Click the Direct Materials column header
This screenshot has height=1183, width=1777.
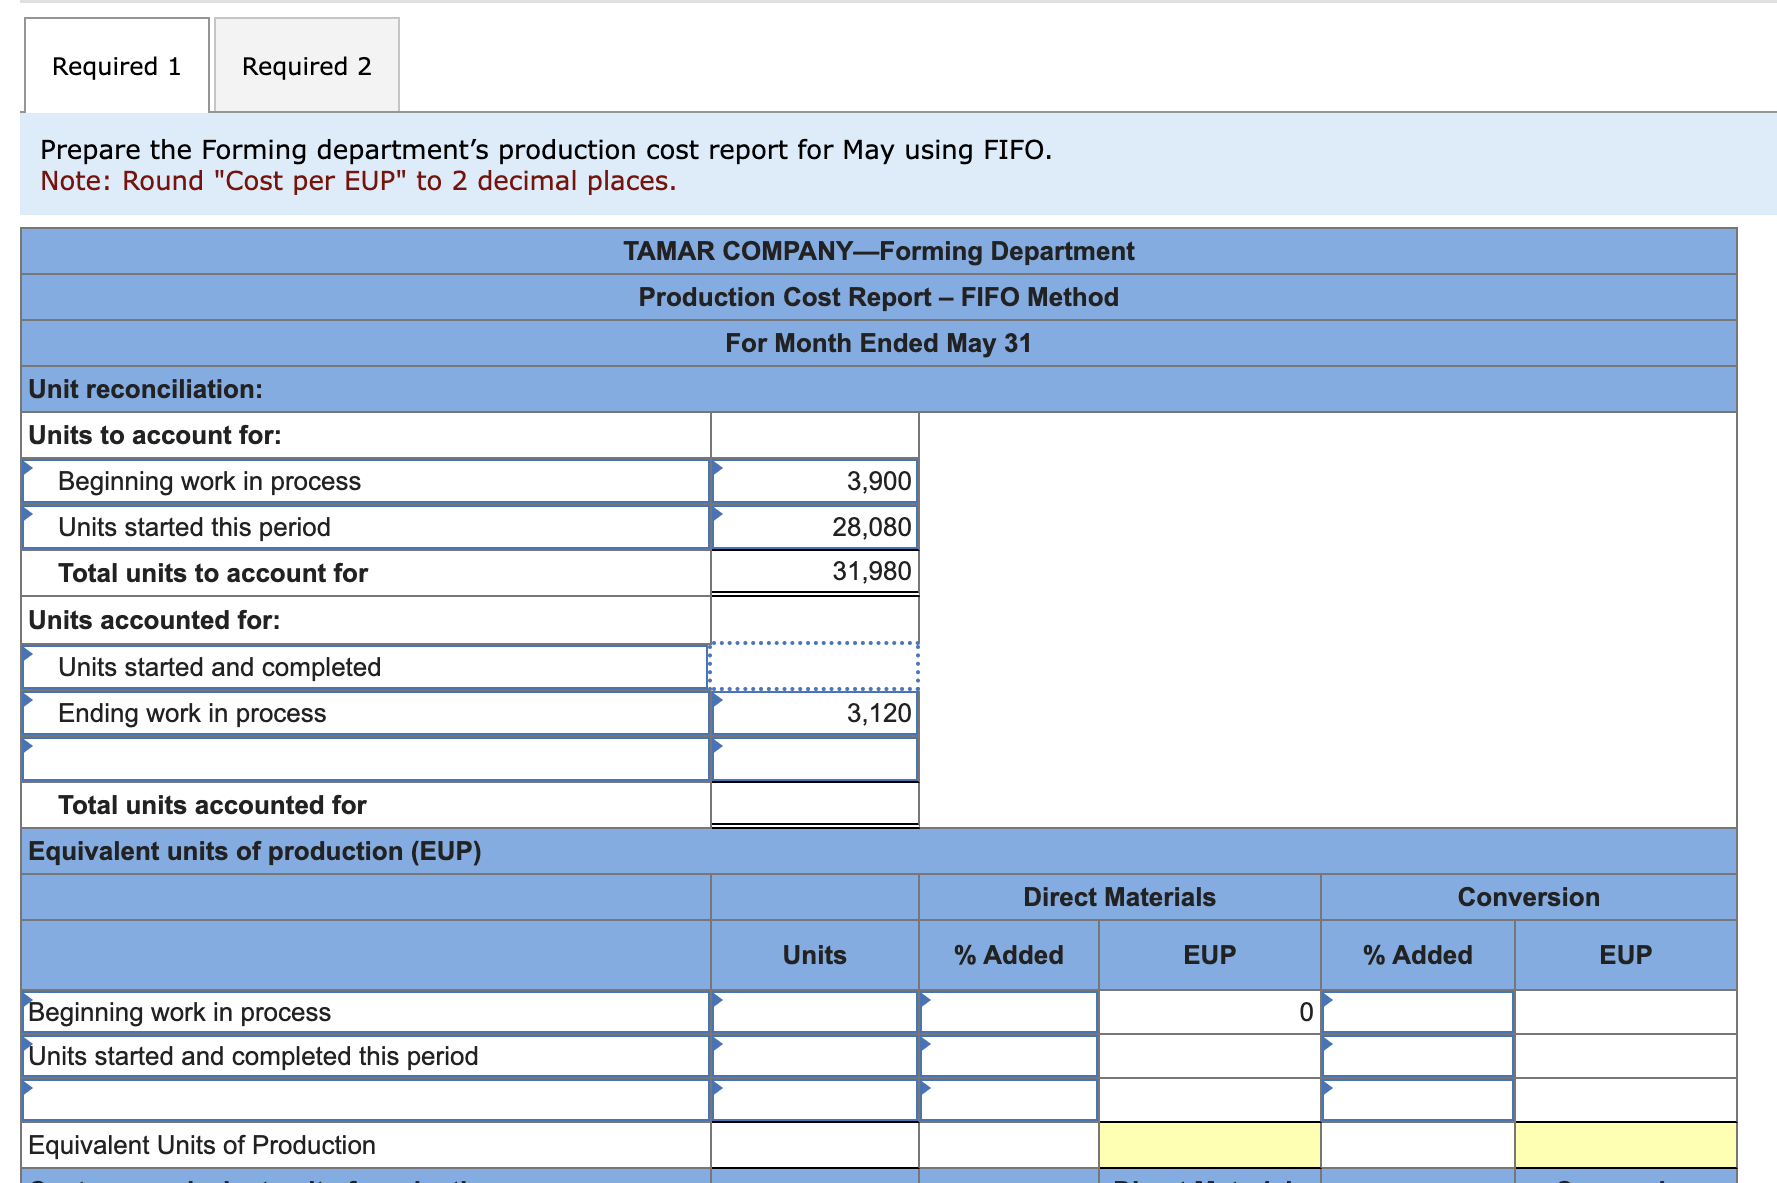(1119, 897)
